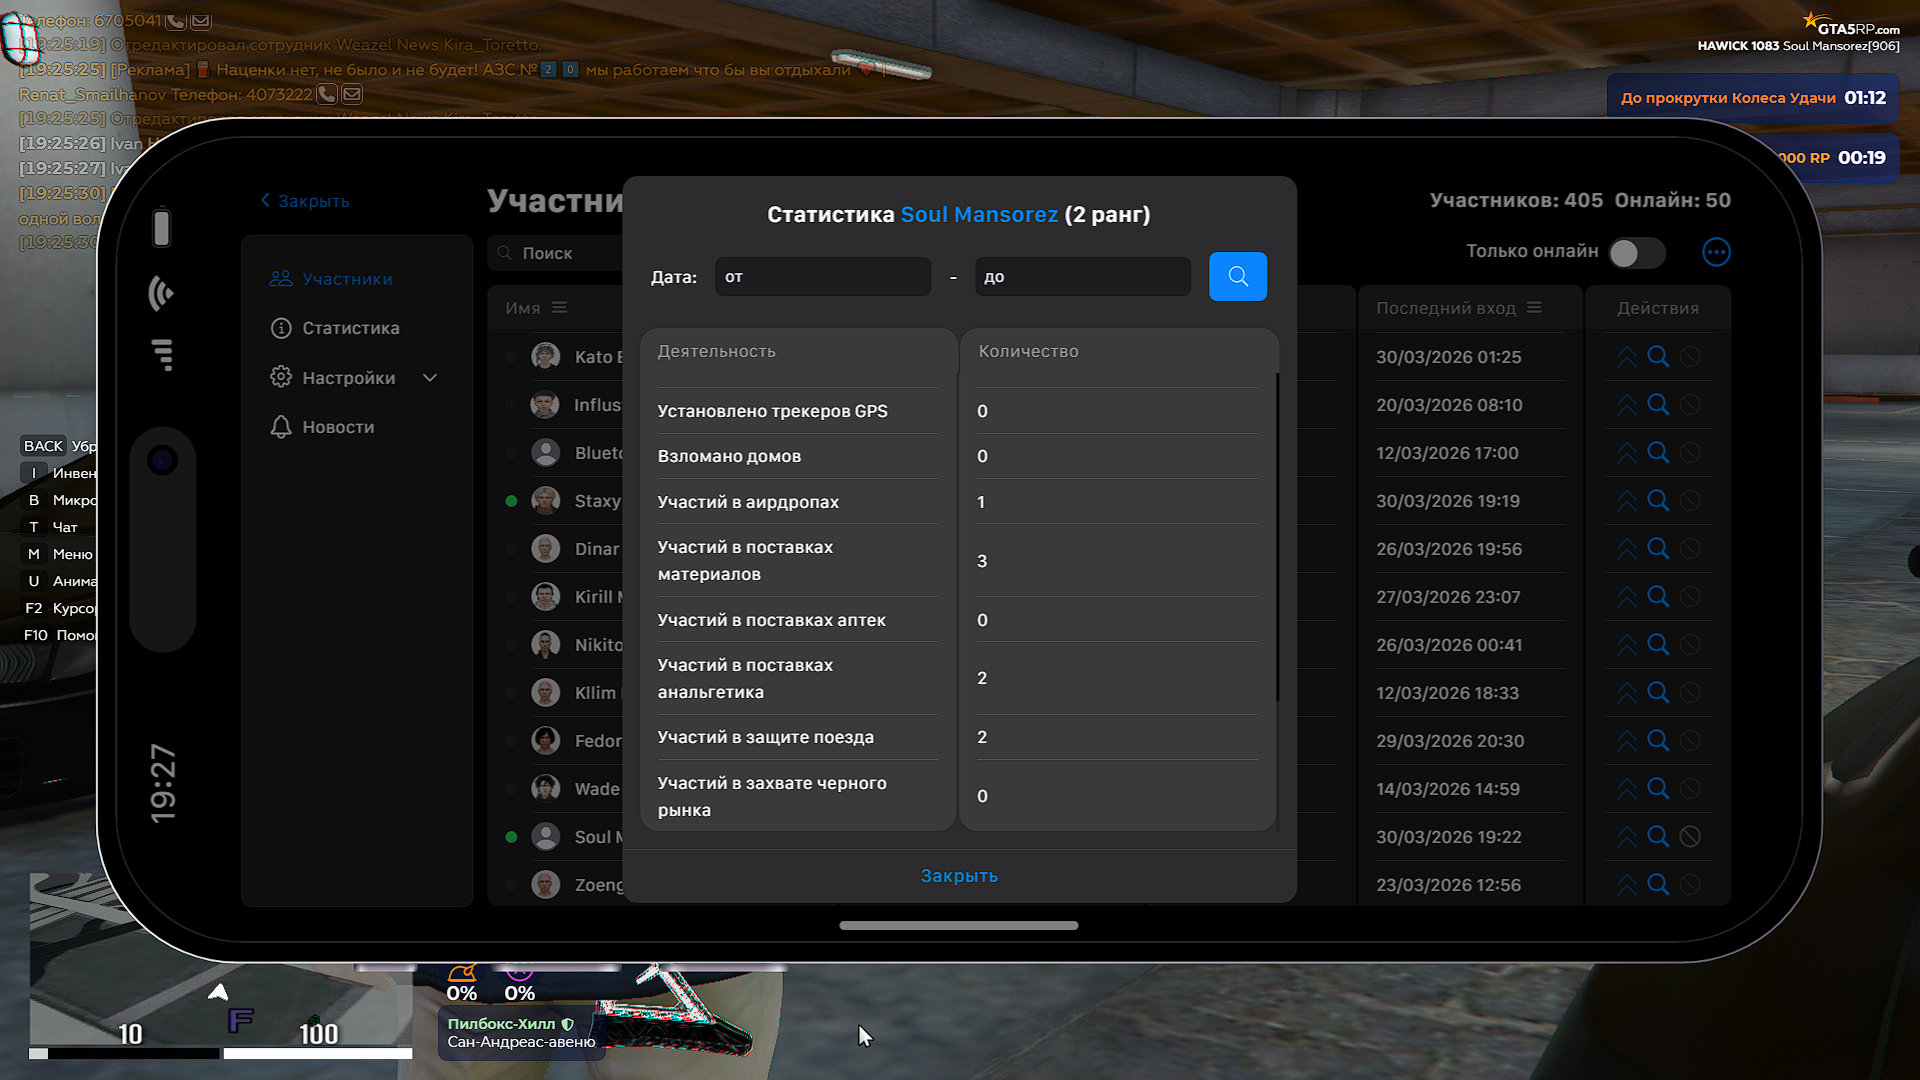Click promote arrows in 14/03/2026 14:59 row
Screen dimensions: 1920x1080
point(1627,789)
